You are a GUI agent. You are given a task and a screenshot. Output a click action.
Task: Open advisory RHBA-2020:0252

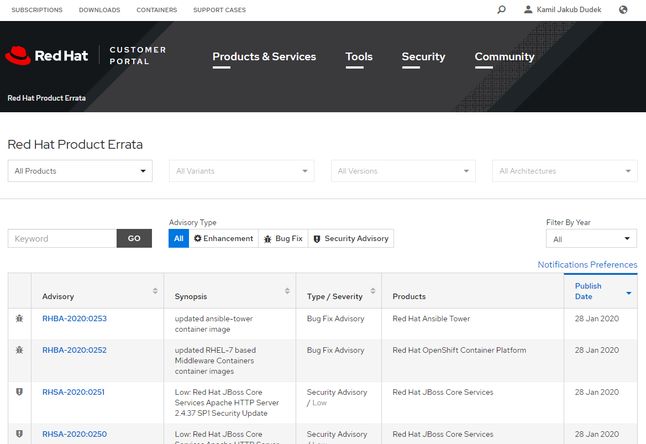click(x=74, y=350)
